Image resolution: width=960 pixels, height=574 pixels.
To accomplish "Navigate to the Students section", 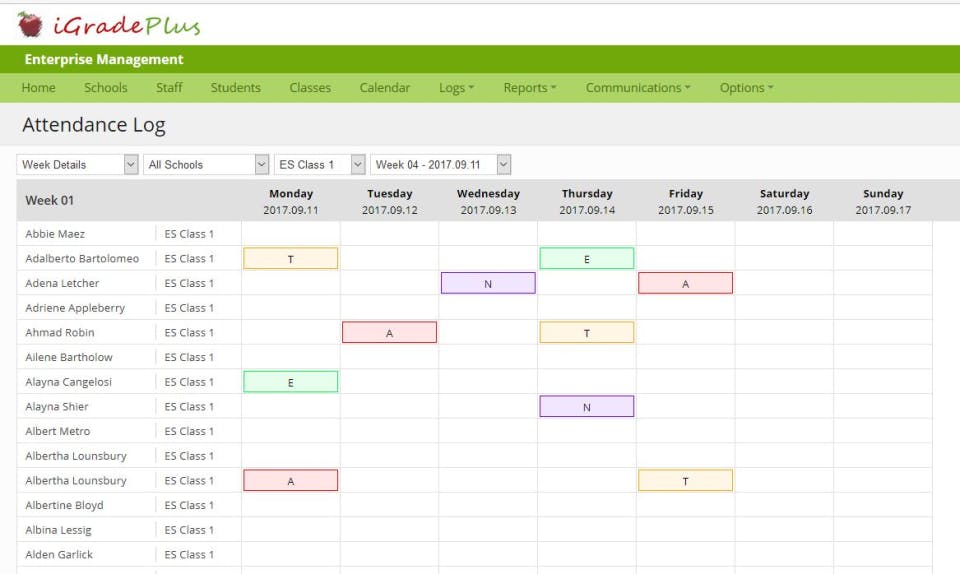I will tap(236, 88).
